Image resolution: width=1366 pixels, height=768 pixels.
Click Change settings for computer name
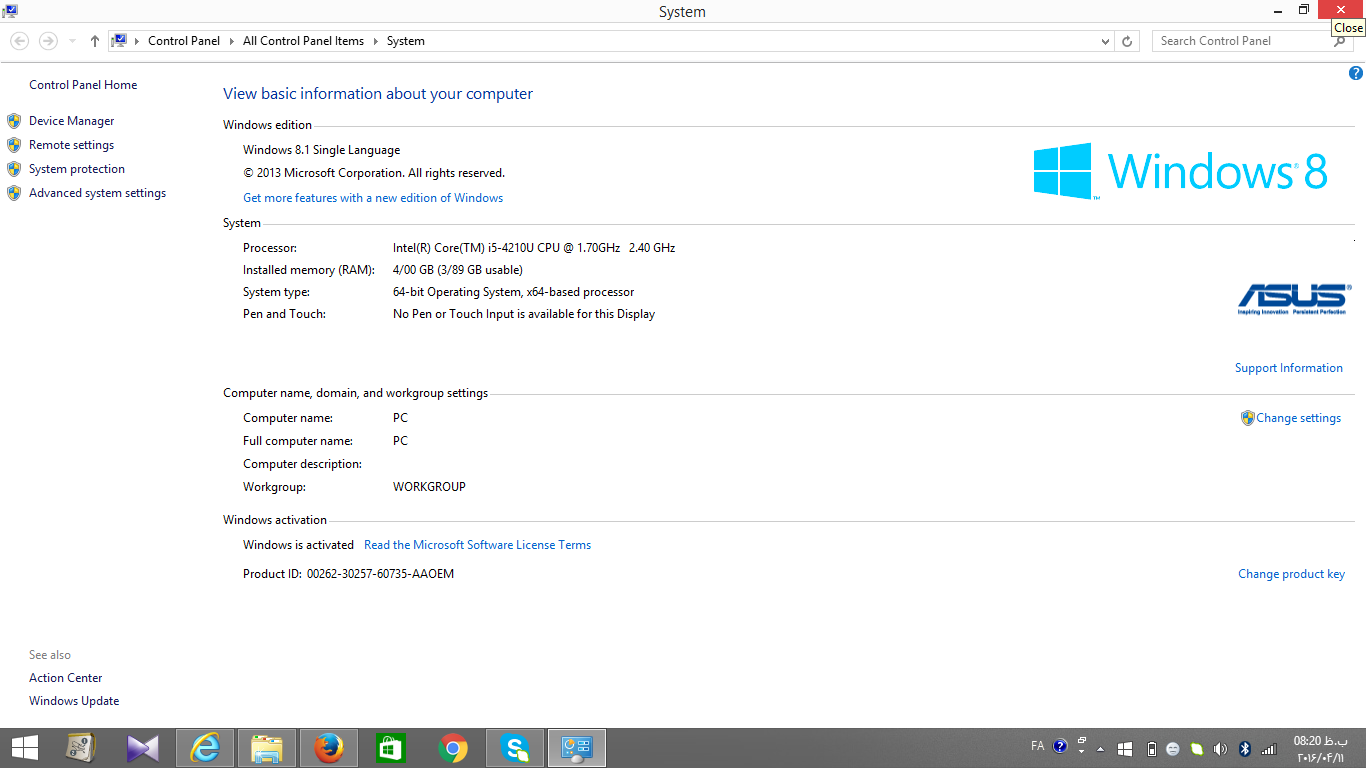1298,418
